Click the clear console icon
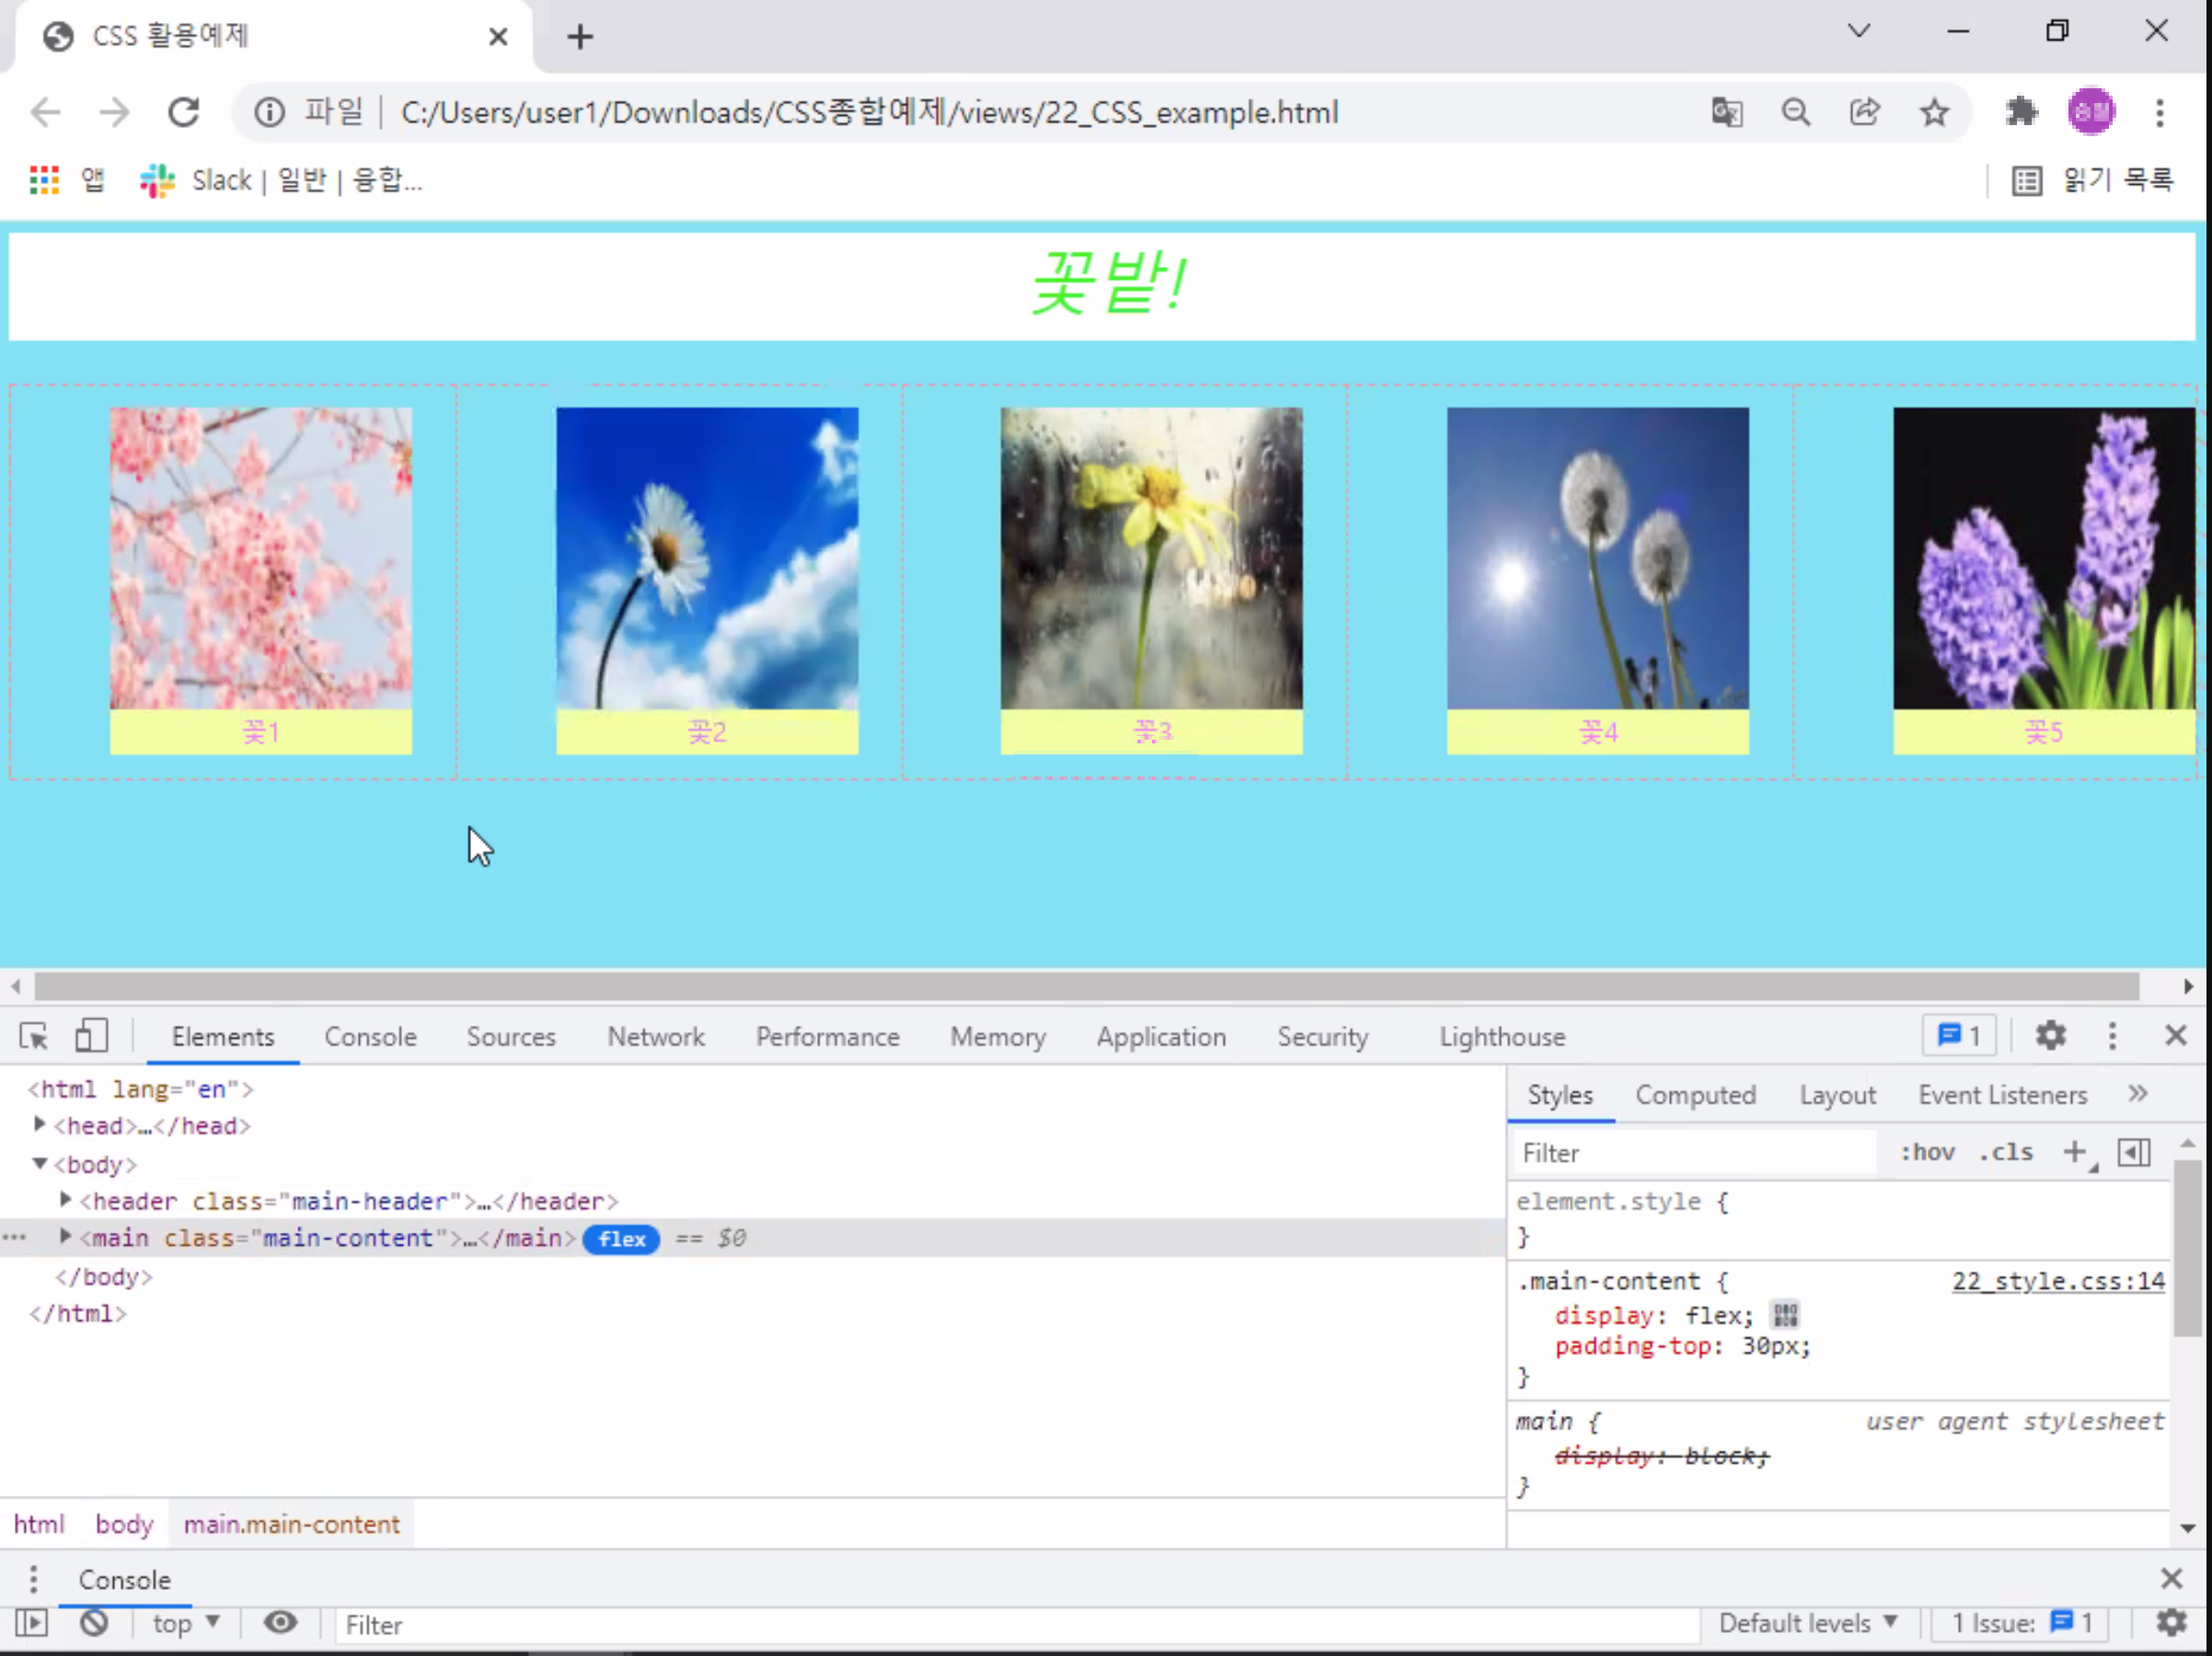This screenshot has height=1656, width=2212. click(x=94, y=1622)
